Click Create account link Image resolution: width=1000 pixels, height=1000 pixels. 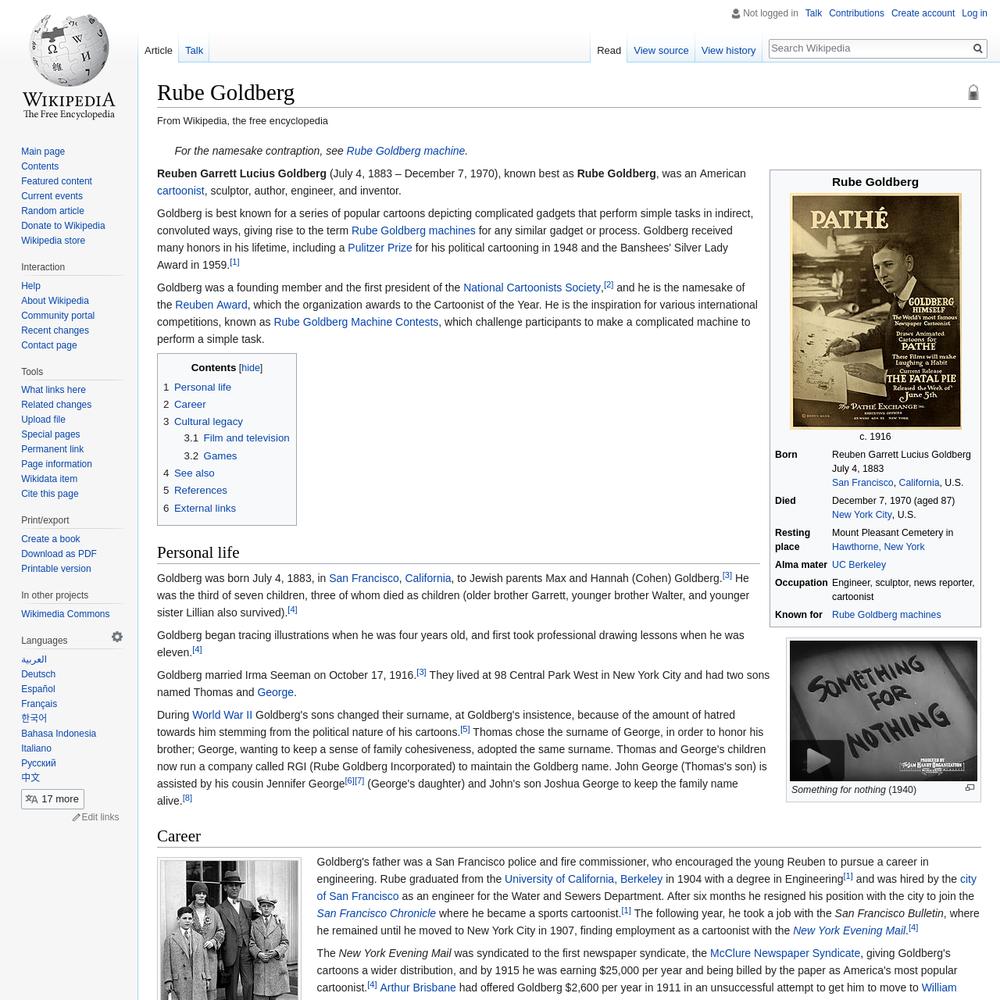(923, 13)
